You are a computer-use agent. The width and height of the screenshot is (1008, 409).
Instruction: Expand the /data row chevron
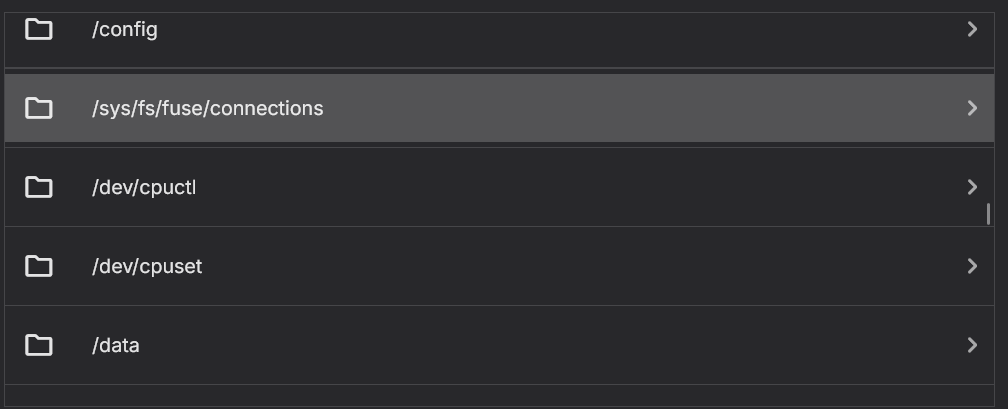click(x=972, y=345)
